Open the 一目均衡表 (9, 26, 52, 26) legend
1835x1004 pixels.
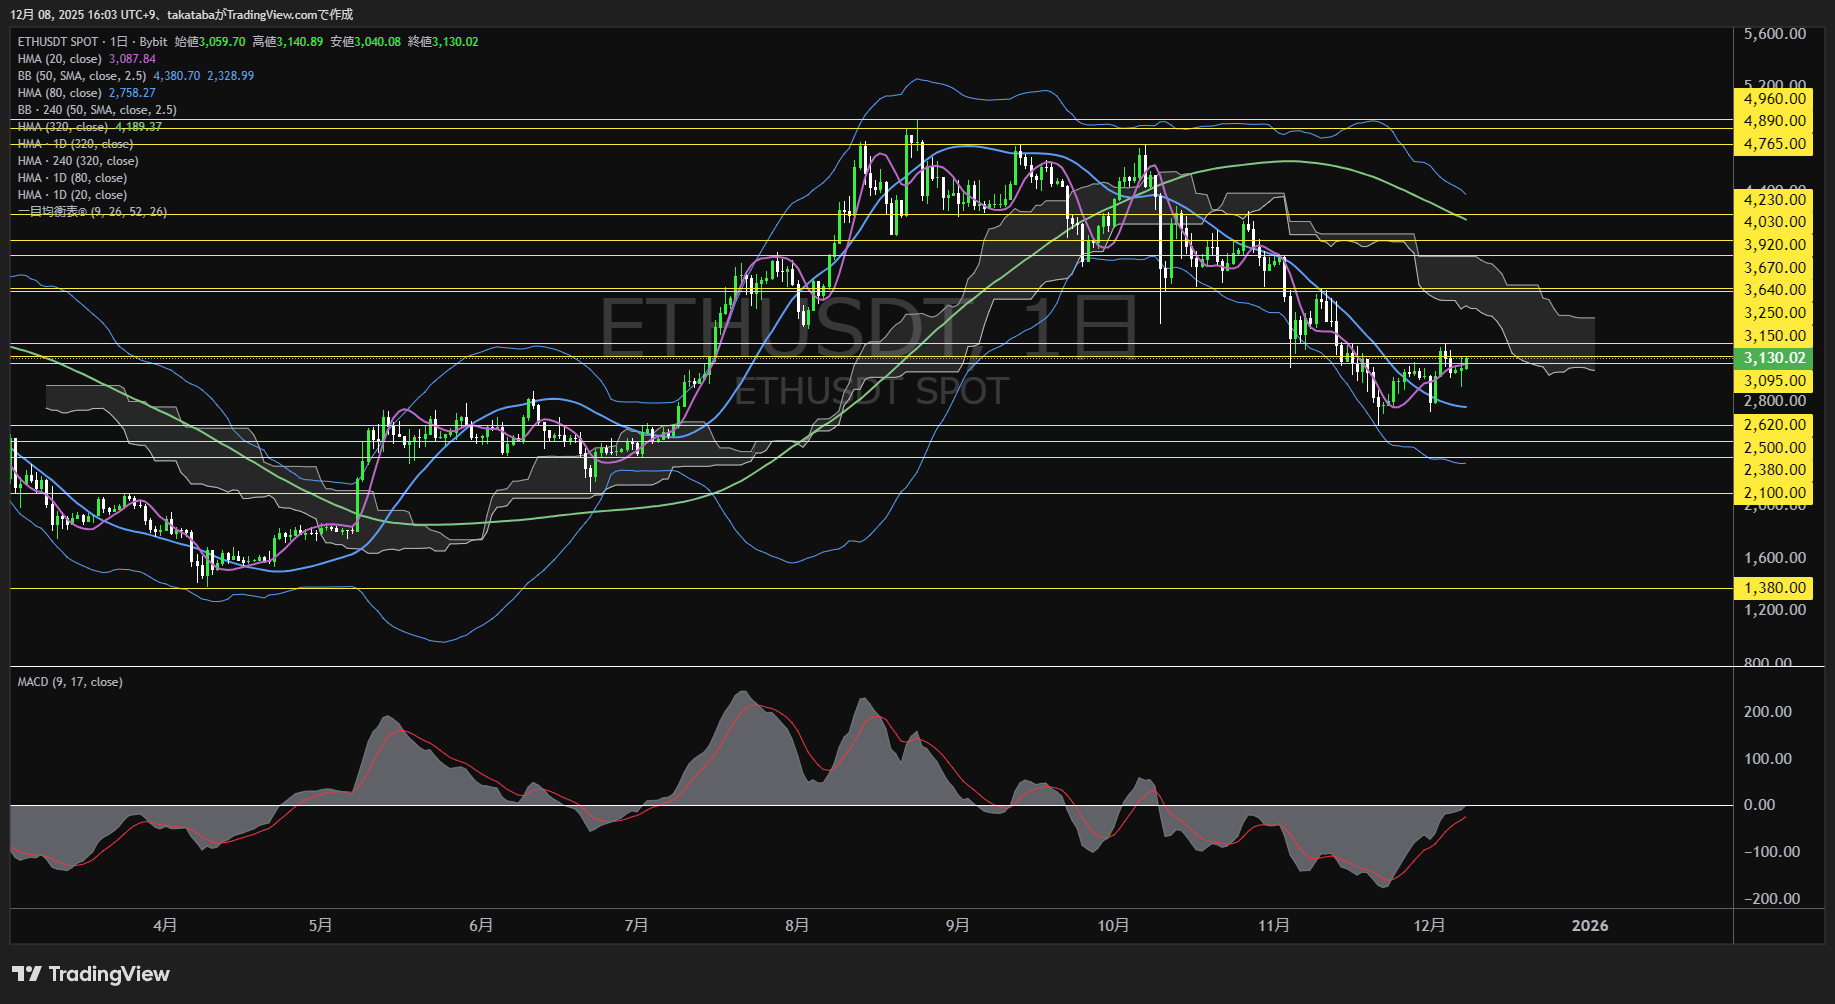(x=92, y=212)
